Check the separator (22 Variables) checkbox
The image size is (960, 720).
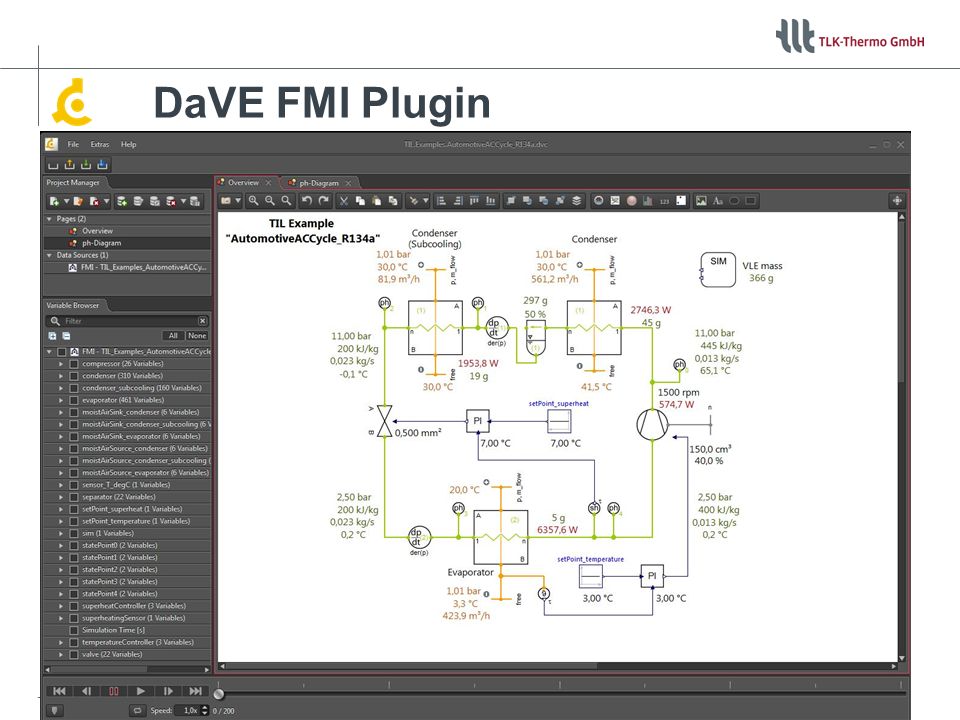click(73, 497)
